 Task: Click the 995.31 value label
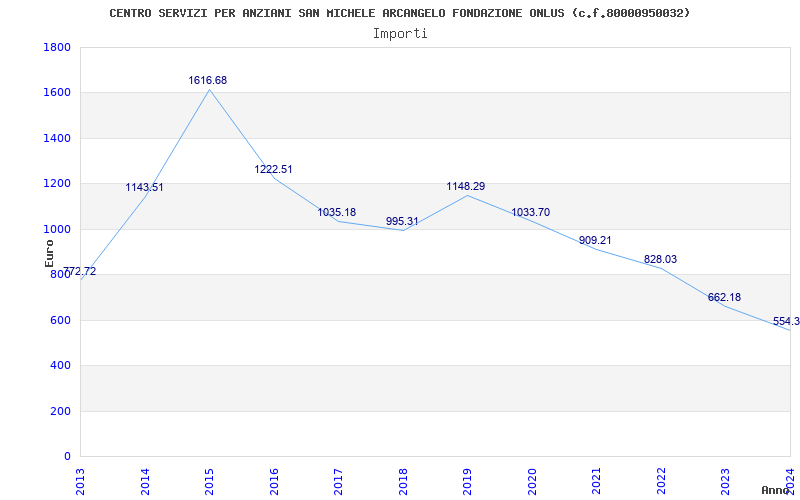point(402,221)
